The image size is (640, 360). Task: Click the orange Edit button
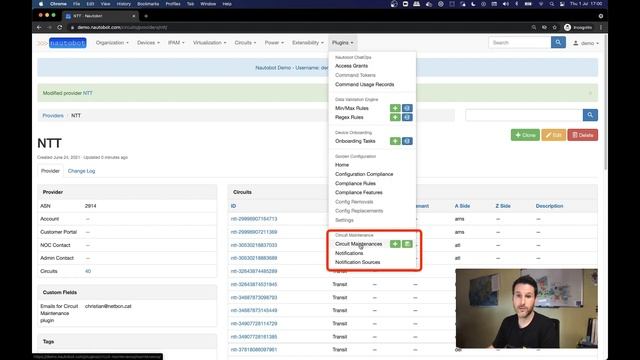553,135
